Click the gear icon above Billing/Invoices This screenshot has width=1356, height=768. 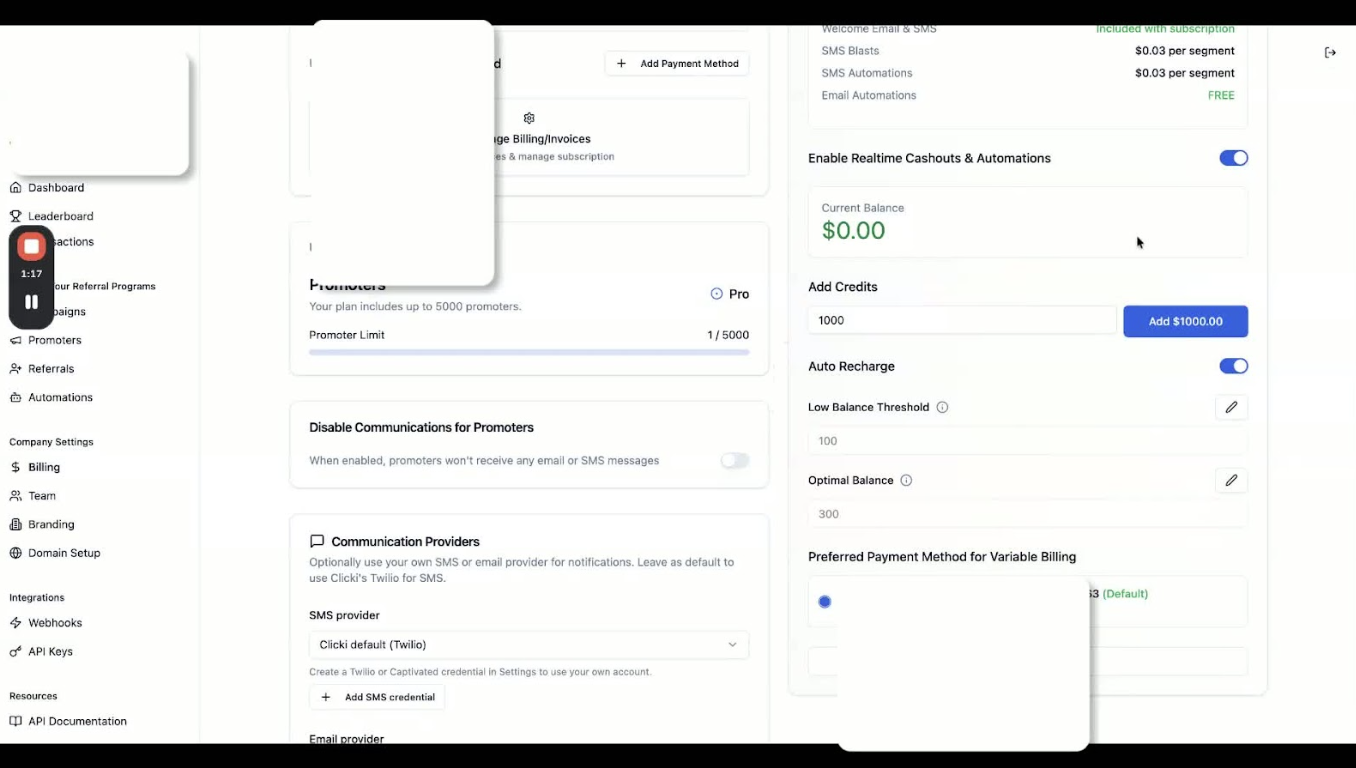click(x=529, y=118)
